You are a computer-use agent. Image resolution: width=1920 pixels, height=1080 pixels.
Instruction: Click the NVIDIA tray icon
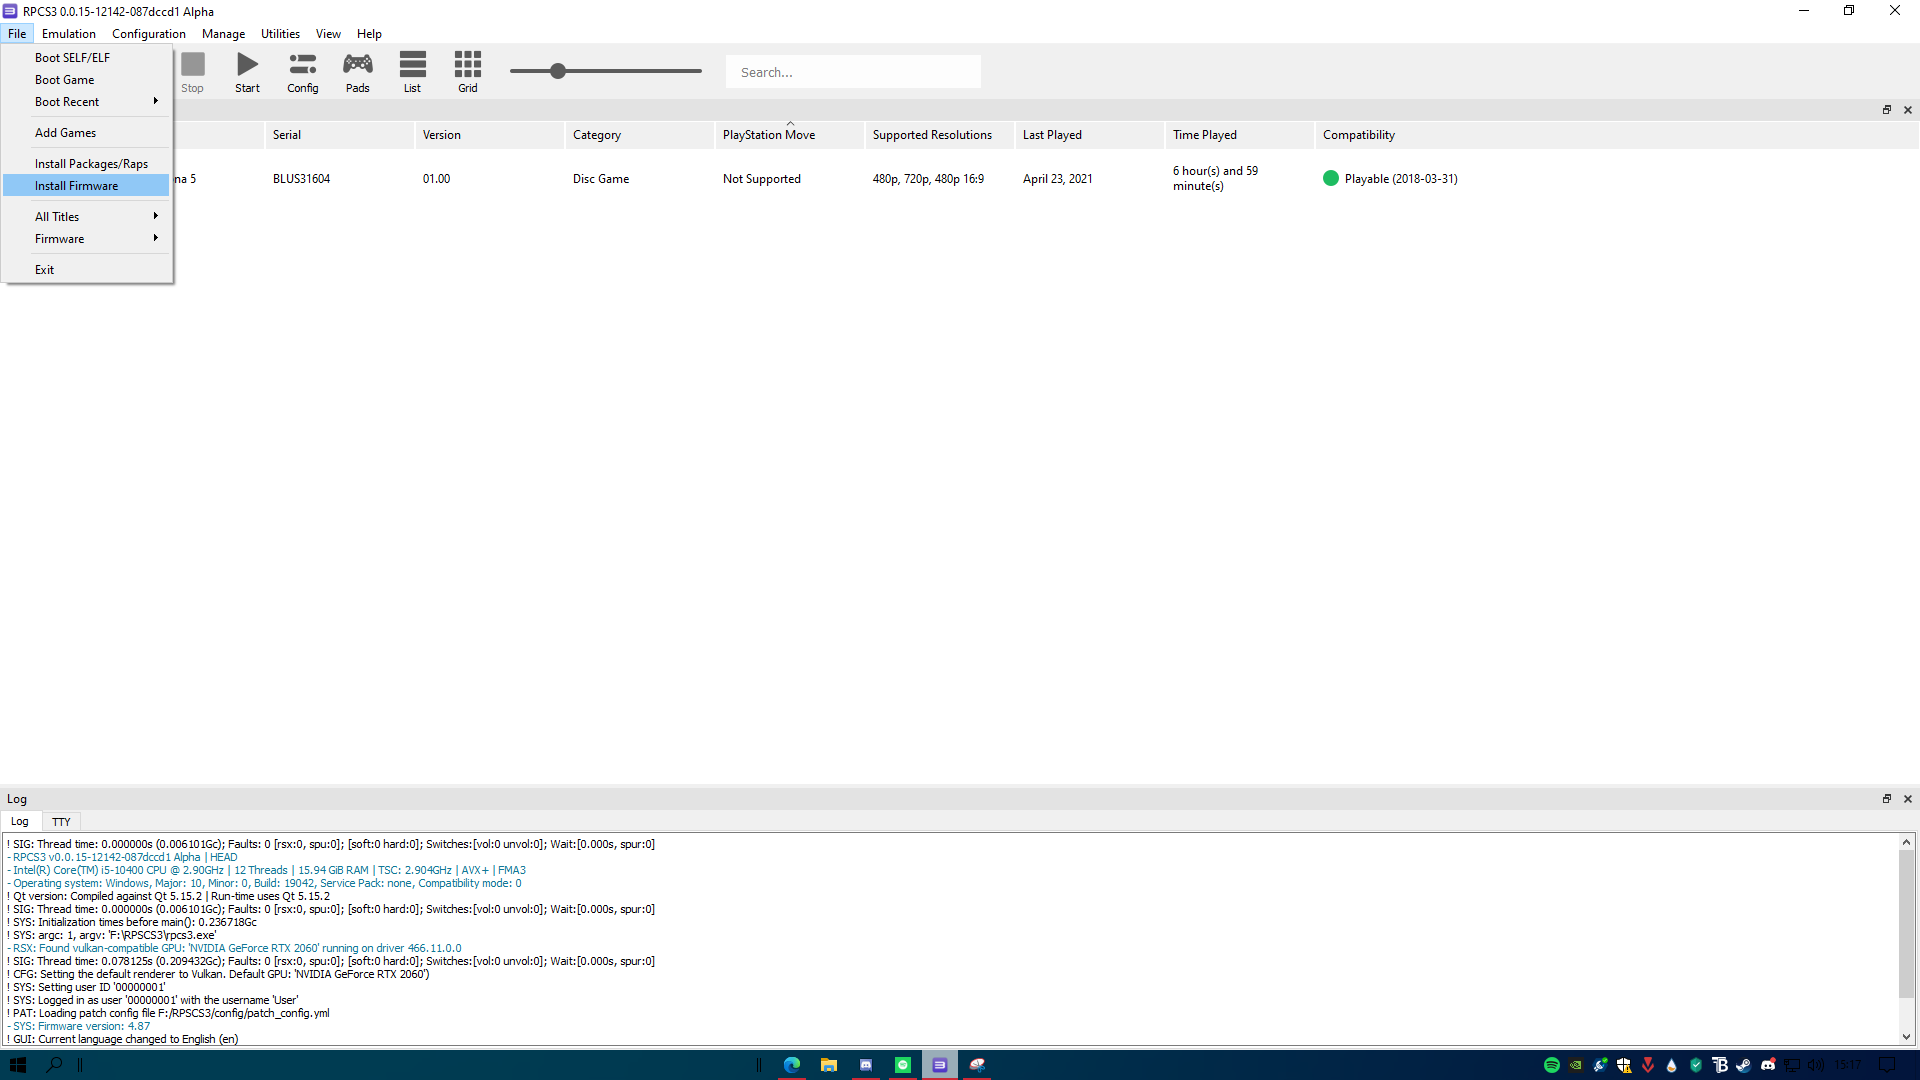click(1575, 1065)
